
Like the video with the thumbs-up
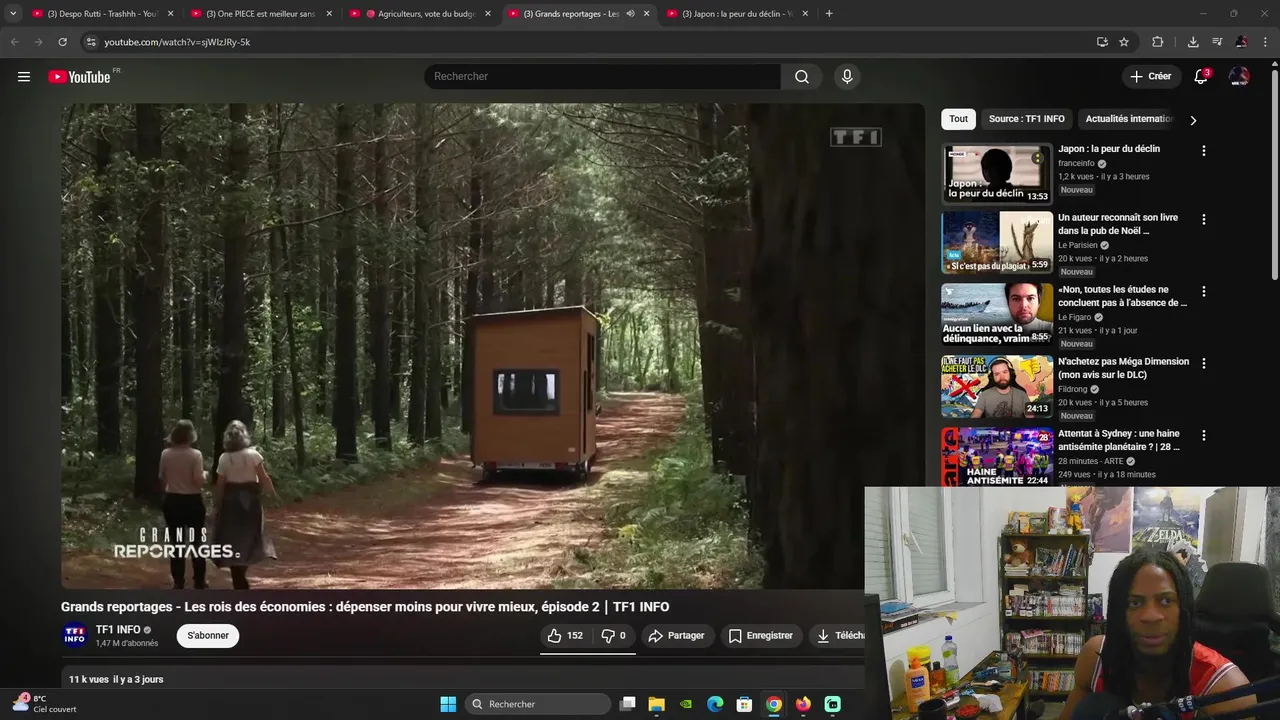point(566,635)
